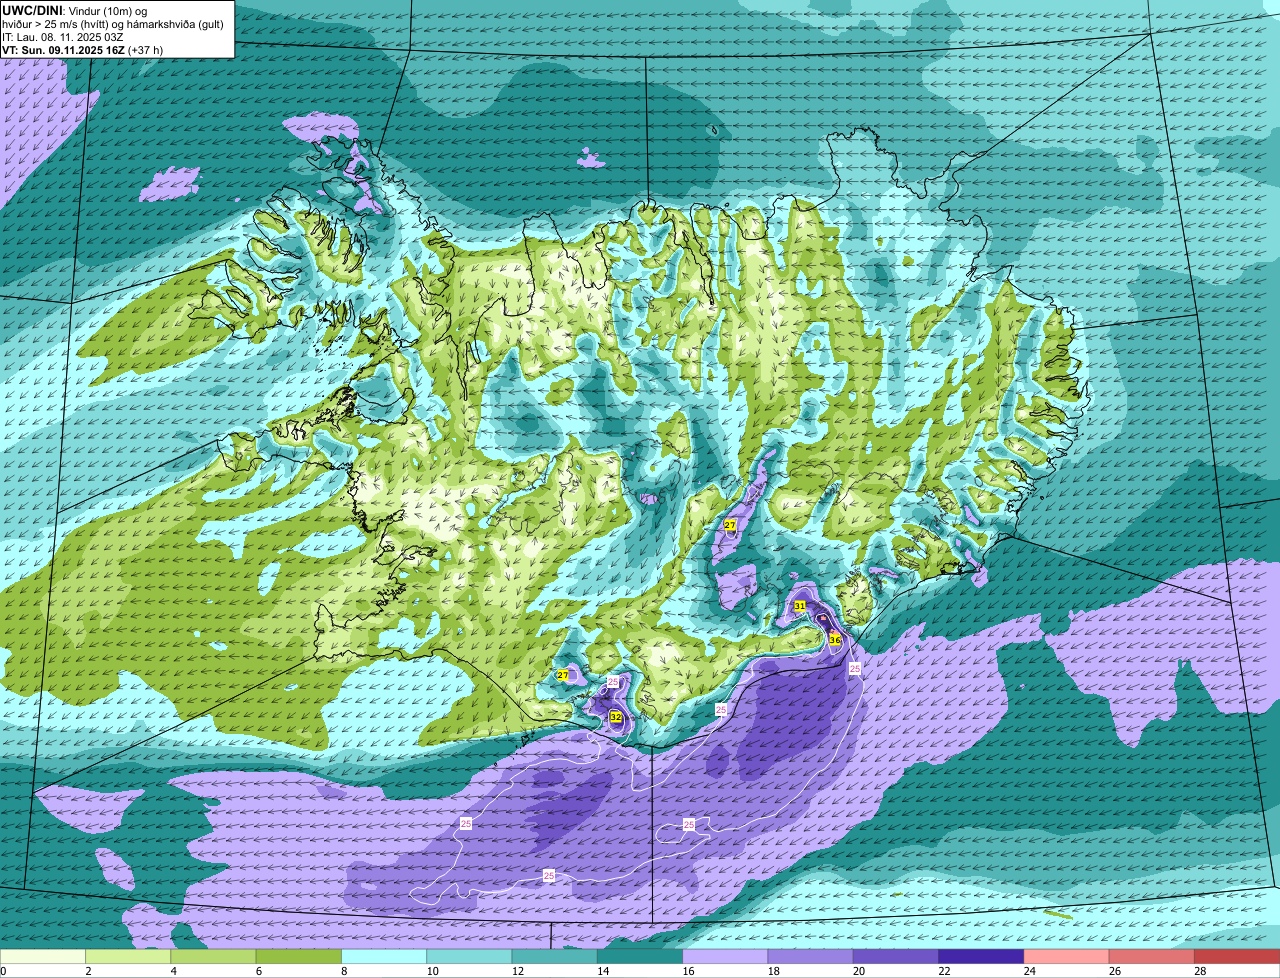Image resolution: width=1280 pixels, height=978 pixels.
Task: Select the 16–18 m/s light purple legend swatch
Action: (725, 956)
